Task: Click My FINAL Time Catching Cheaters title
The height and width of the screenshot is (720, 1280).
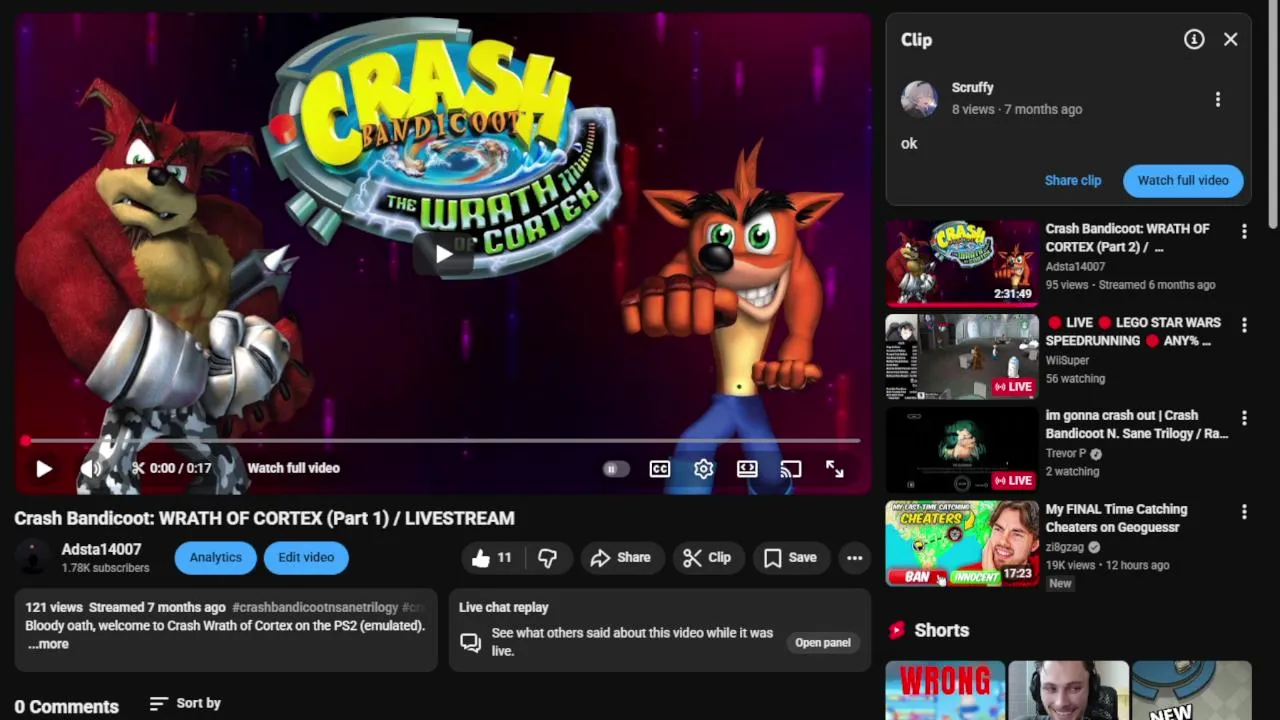Action: click(1116, 518)
